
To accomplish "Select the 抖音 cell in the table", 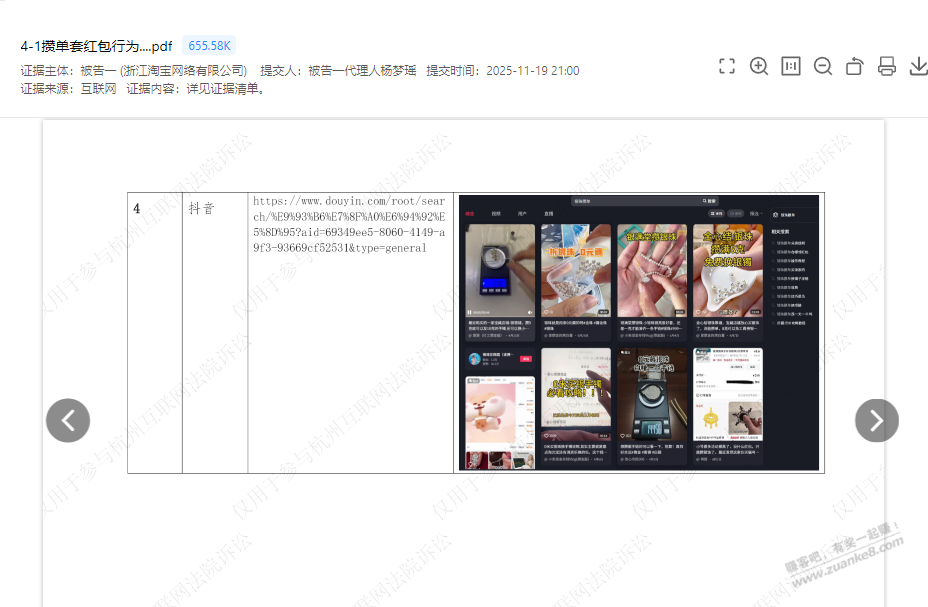I will [x=201, y=209].
